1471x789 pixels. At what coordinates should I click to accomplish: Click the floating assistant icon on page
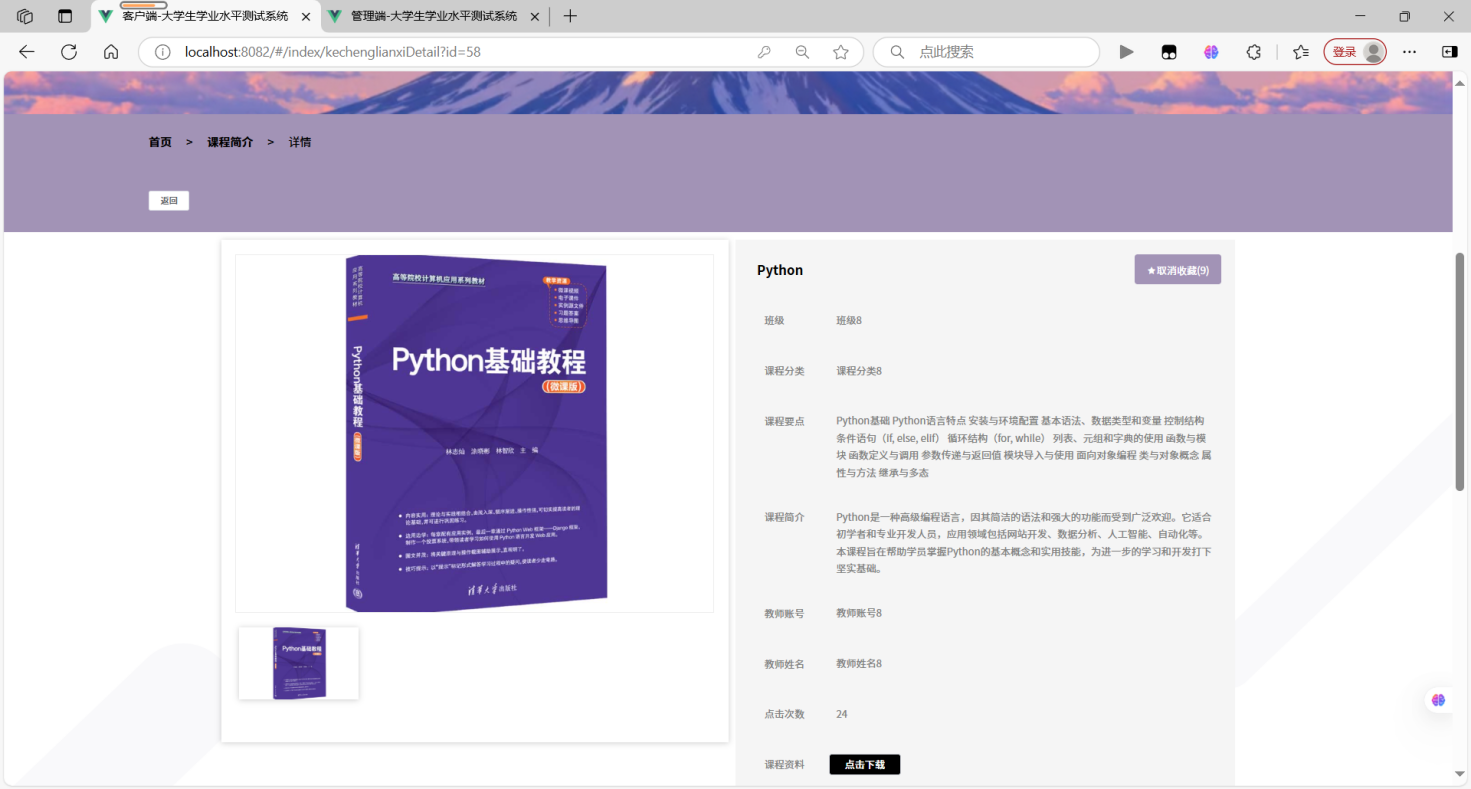pos(1439,700)
